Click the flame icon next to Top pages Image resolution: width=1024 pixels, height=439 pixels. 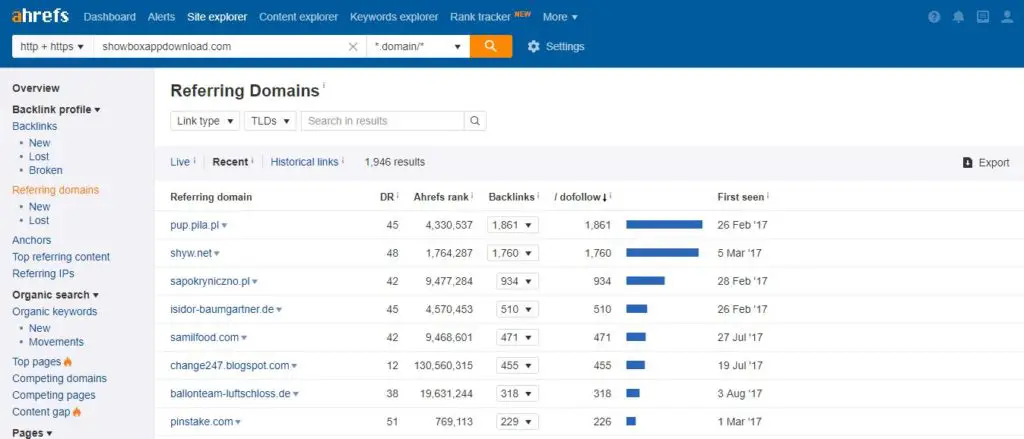click(x=68, y=361)
